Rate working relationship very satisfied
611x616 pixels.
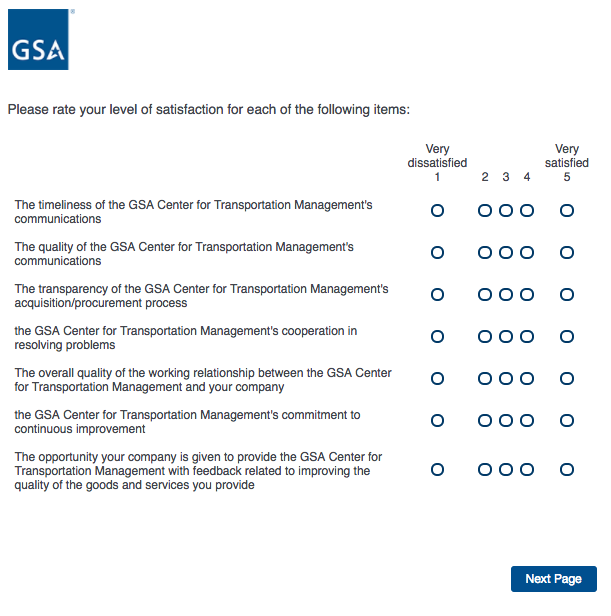[567, 379]
